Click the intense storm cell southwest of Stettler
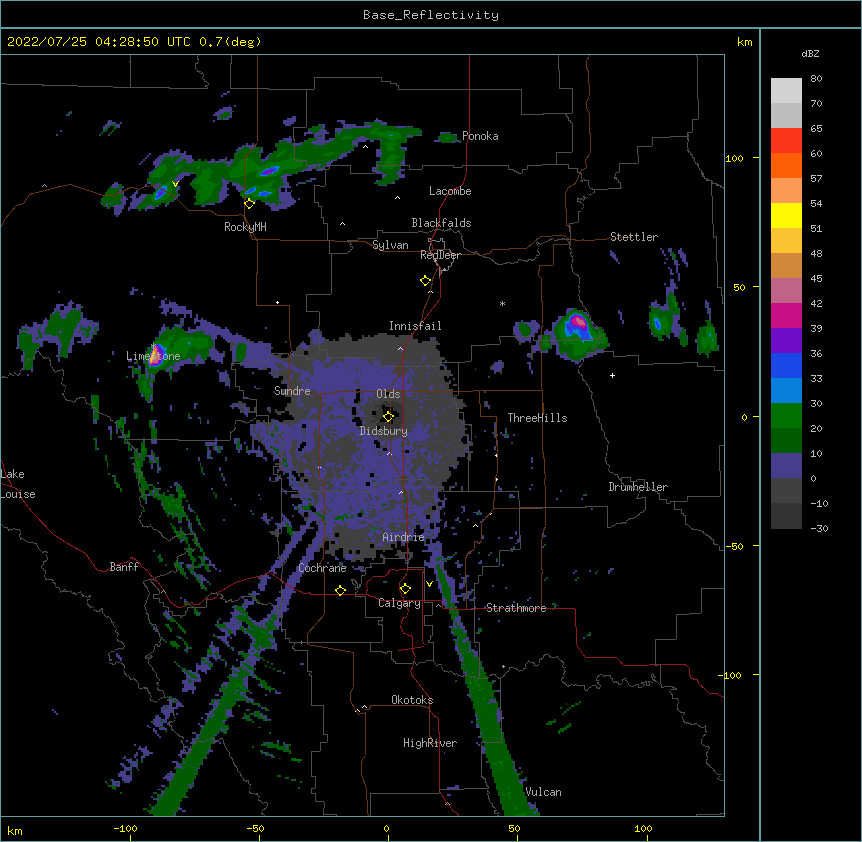The height and width of the screenshot is (842, 862). click(x=578, y=325)
